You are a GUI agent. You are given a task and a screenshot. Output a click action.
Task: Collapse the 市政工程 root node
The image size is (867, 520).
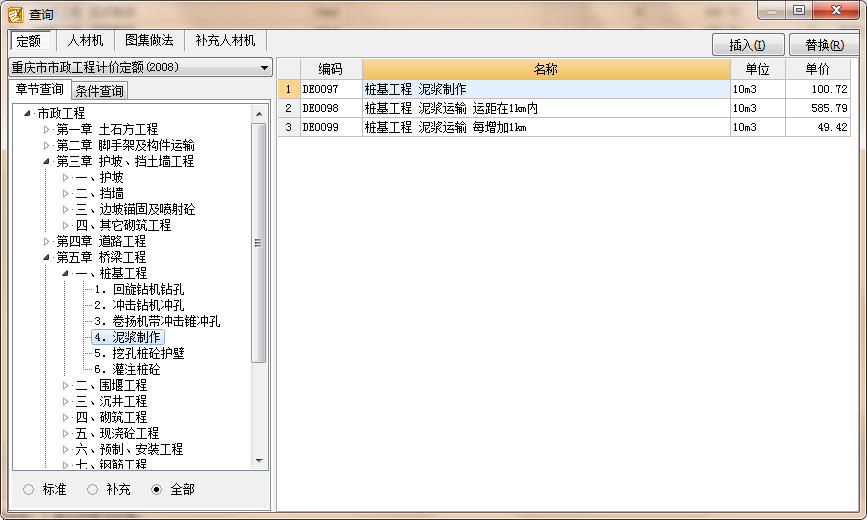tap(27, 113)
